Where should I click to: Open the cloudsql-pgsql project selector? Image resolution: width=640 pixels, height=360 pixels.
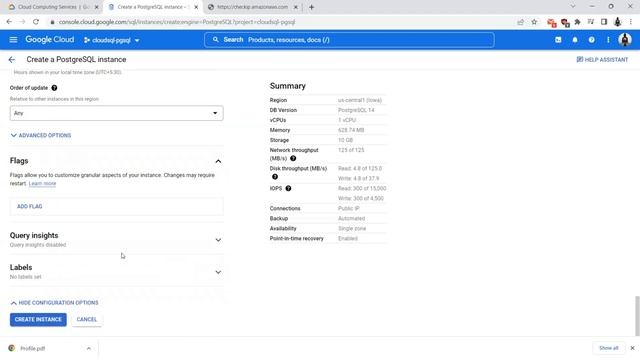(x=111, y=40)
